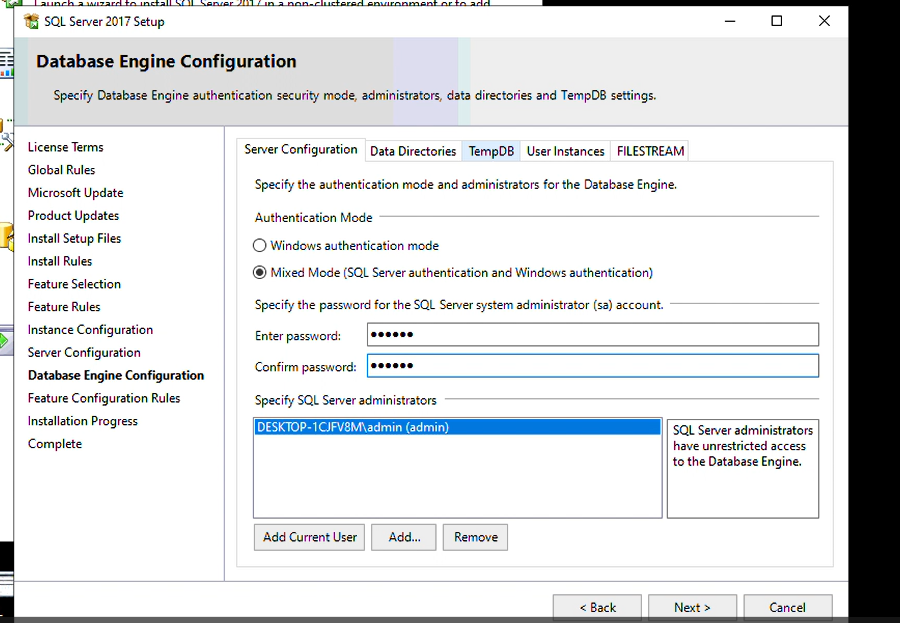900x623 pixels.
Task: Click Feature Configuration Rules step
Action: point(104,398)
